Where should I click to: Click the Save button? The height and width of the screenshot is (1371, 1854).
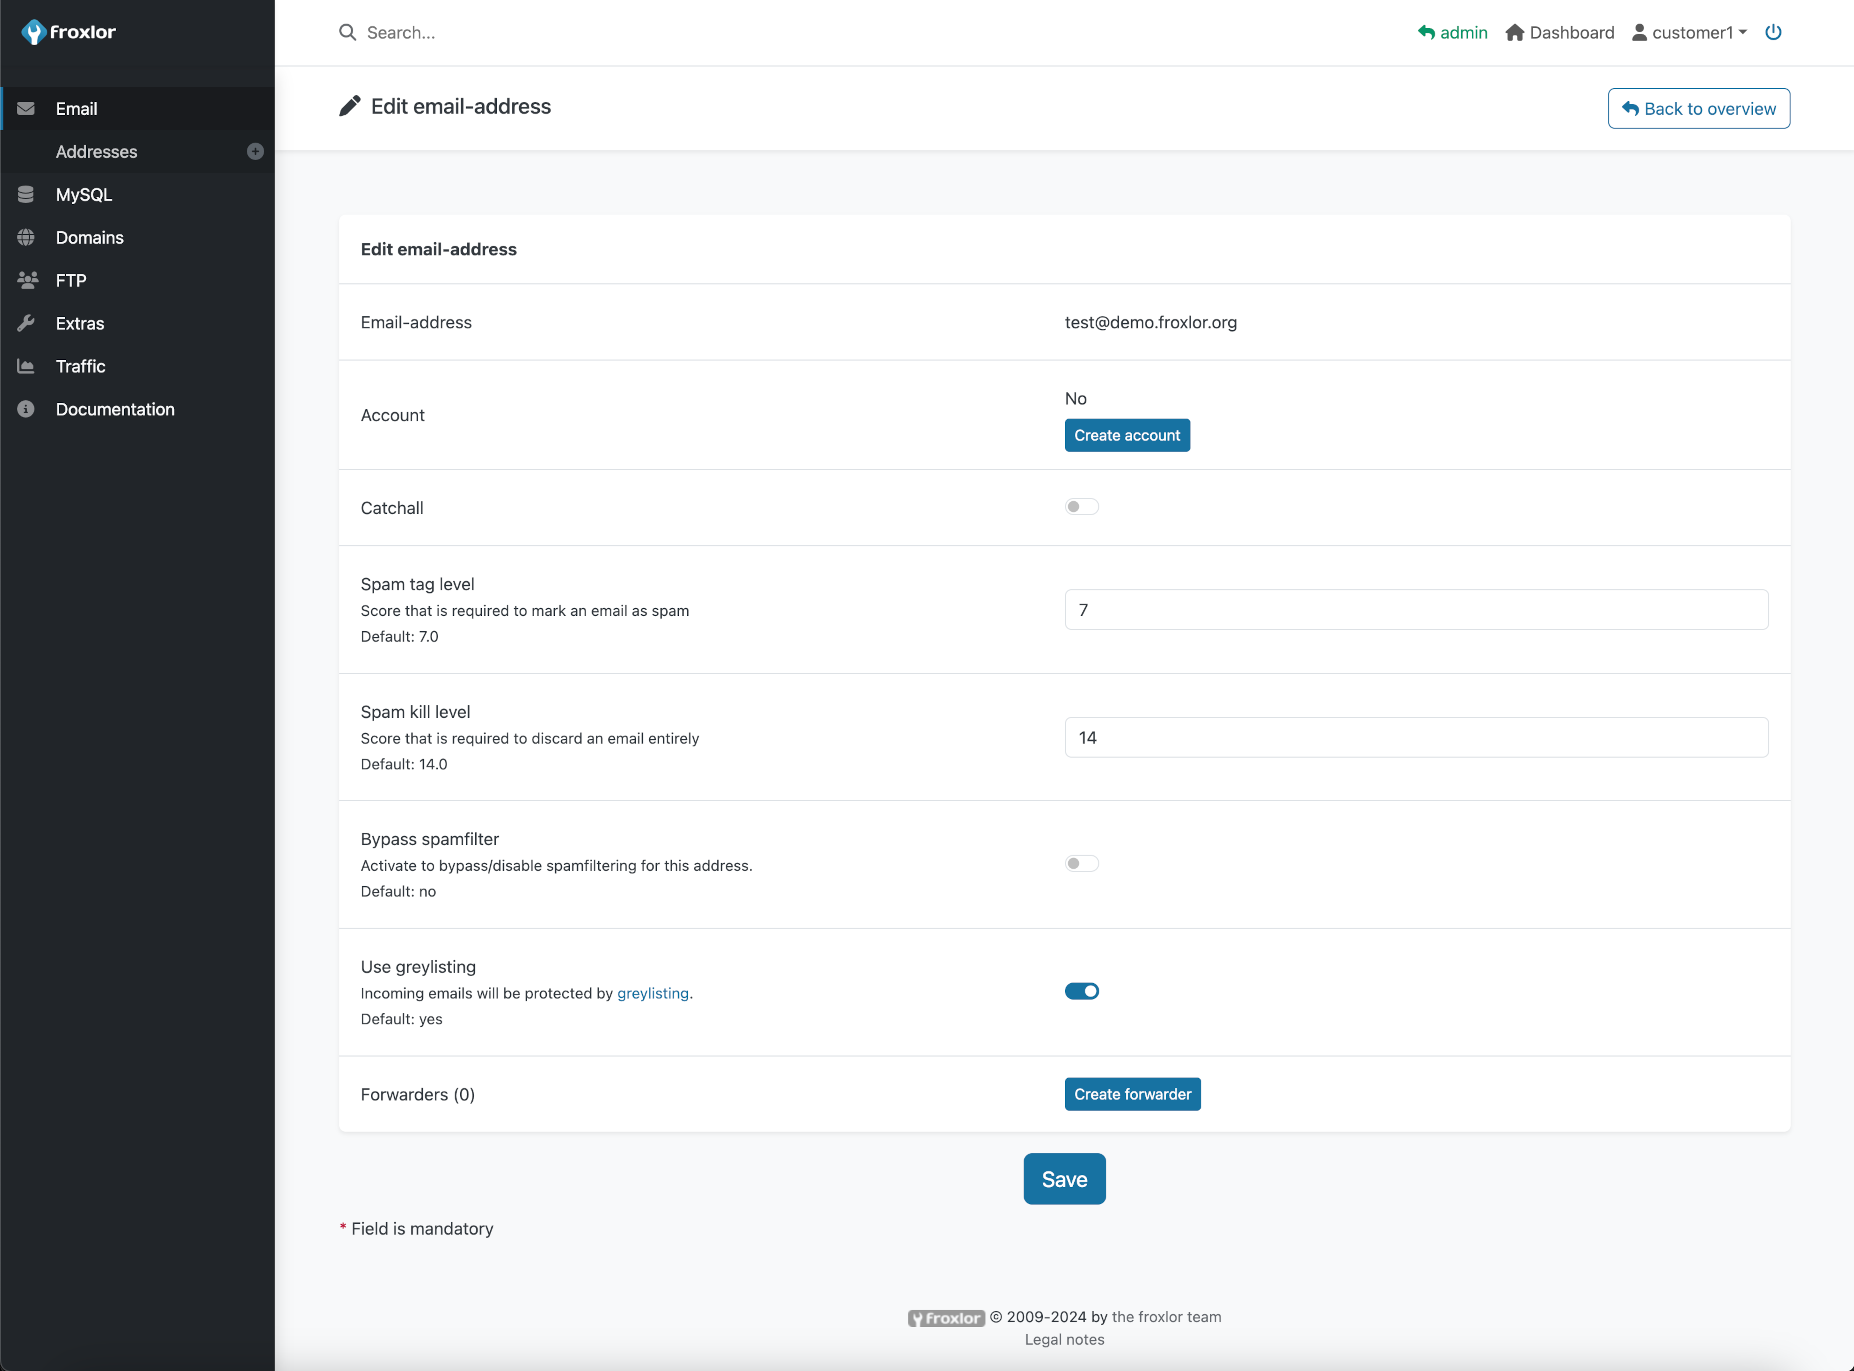pyautogui.click(x=1064, y=1179)
